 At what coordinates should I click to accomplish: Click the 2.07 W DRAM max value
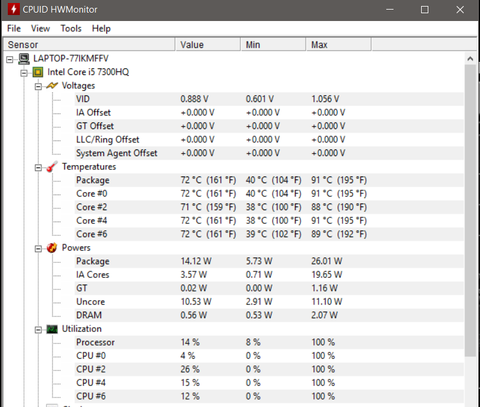coord(324,315)
